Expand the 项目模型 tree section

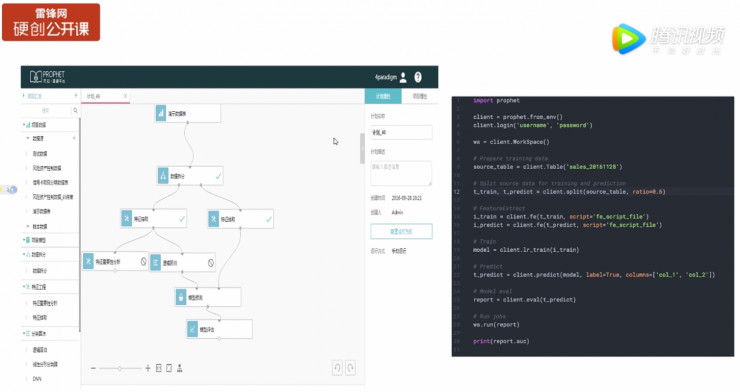pos(24,240)
